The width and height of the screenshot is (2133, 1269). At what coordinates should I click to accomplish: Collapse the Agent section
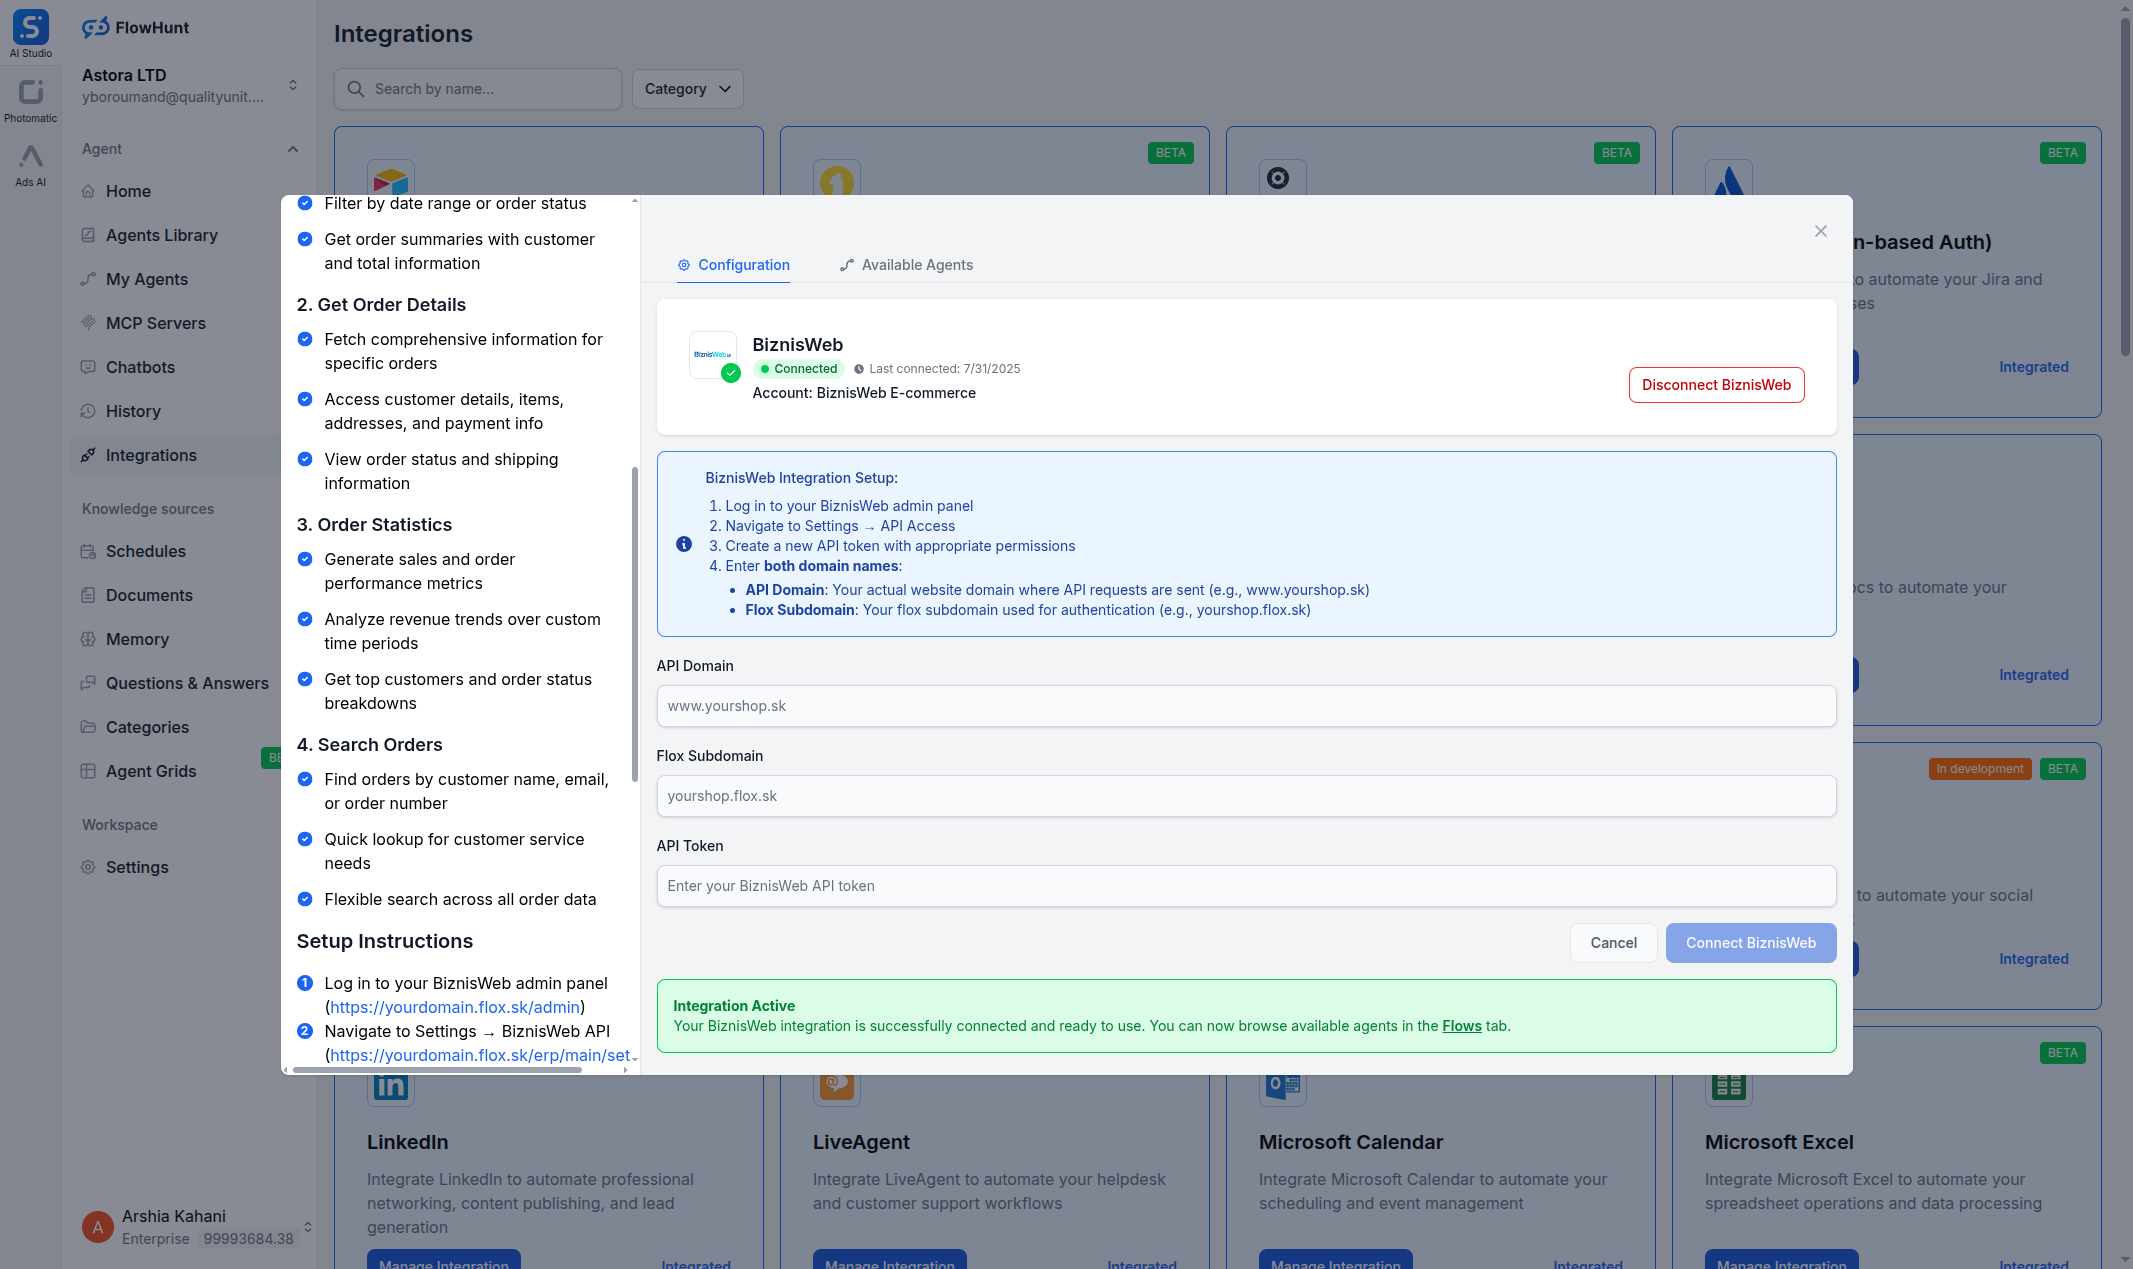(x=292, y=149)
